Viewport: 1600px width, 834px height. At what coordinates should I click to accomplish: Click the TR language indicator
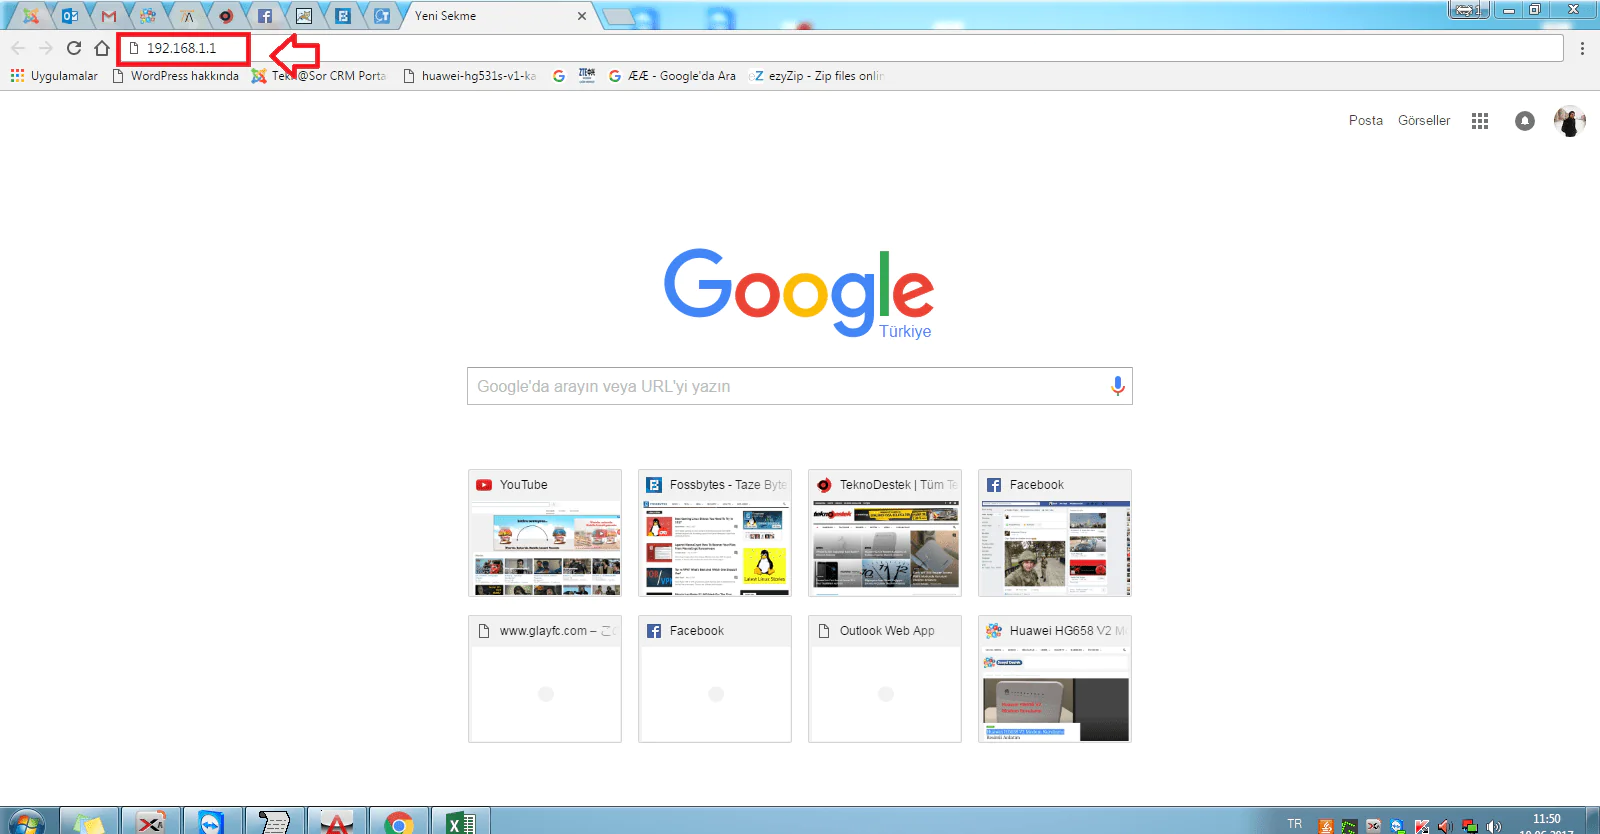pyautogui.click(x=1295, y=824)
